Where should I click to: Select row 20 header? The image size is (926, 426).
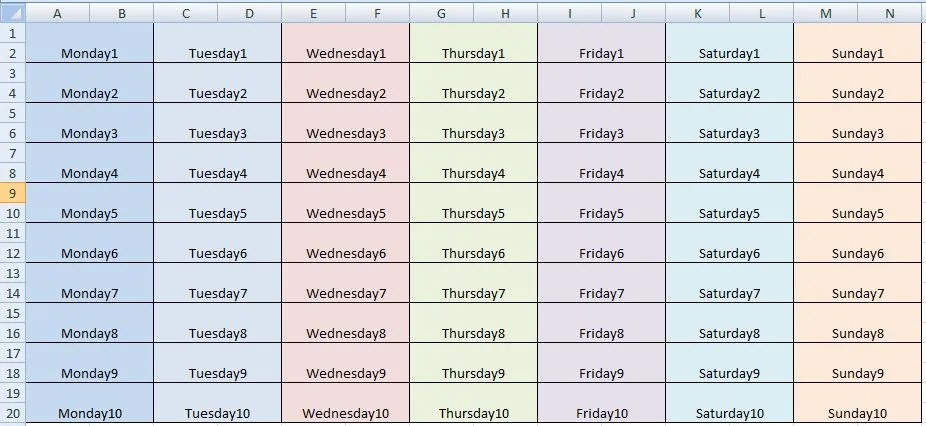click(x=13, y=413)
